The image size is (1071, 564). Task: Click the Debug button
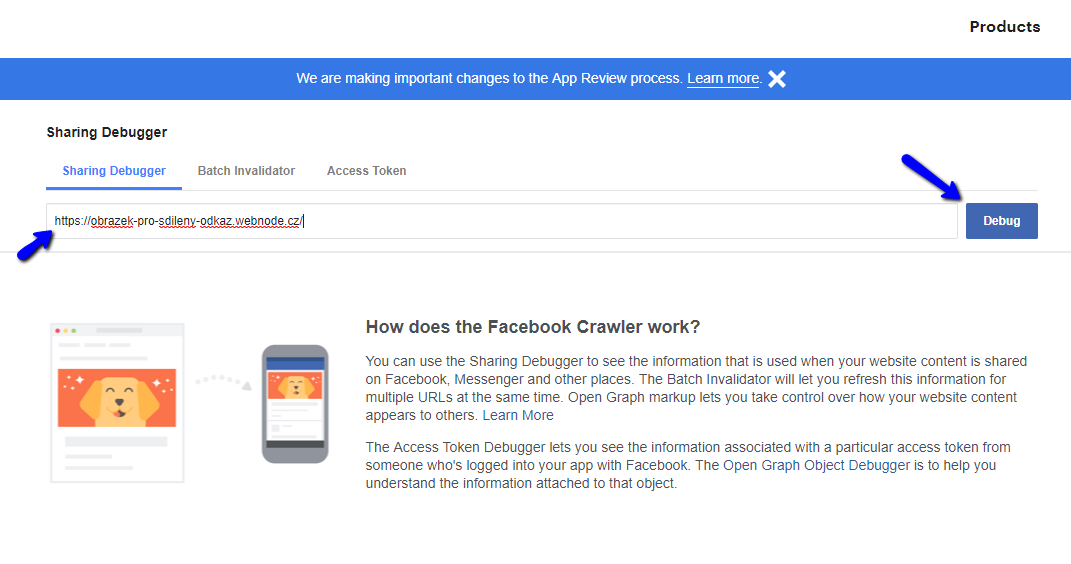coord(1001,221)
